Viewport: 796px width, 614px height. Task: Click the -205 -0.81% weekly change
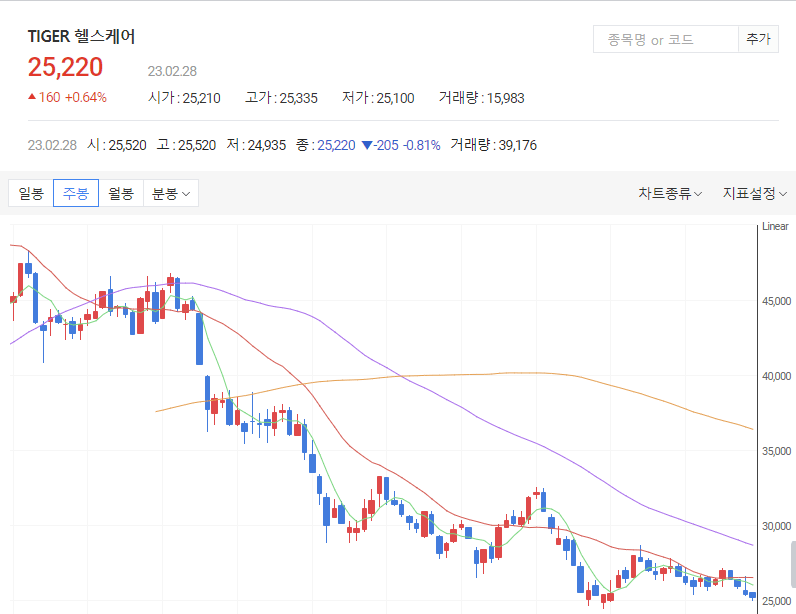[401, 145]
